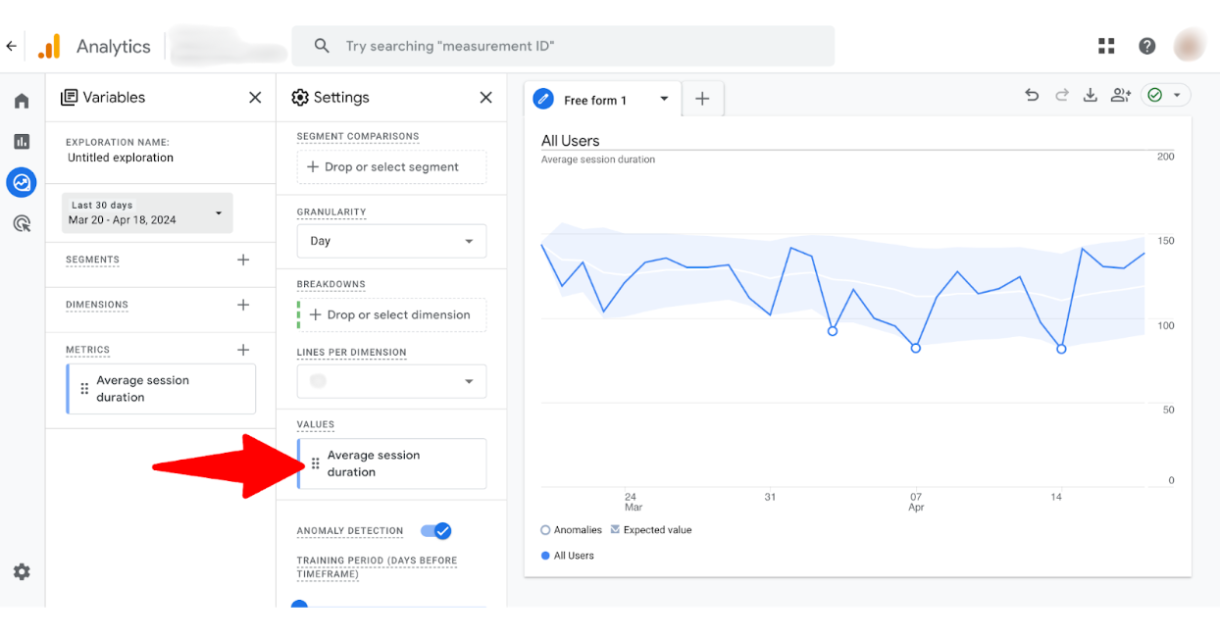1220x627 pixels.
Task: Share the exploration via the person-add icon
Action: [x=1120, y=94]
